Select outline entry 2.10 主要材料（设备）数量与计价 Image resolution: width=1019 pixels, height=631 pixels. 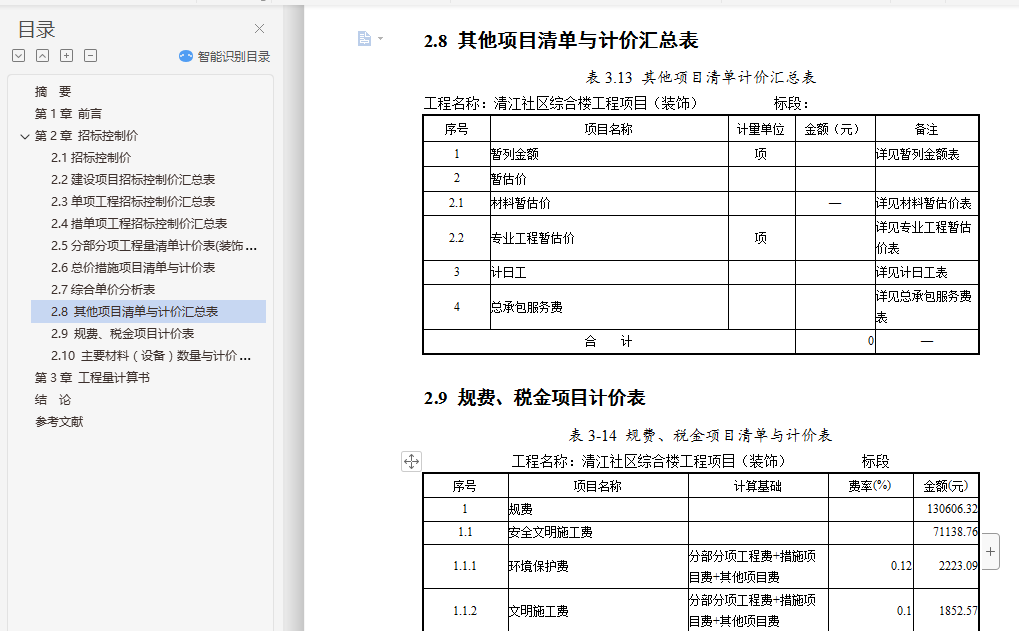(x=151, y=356)
